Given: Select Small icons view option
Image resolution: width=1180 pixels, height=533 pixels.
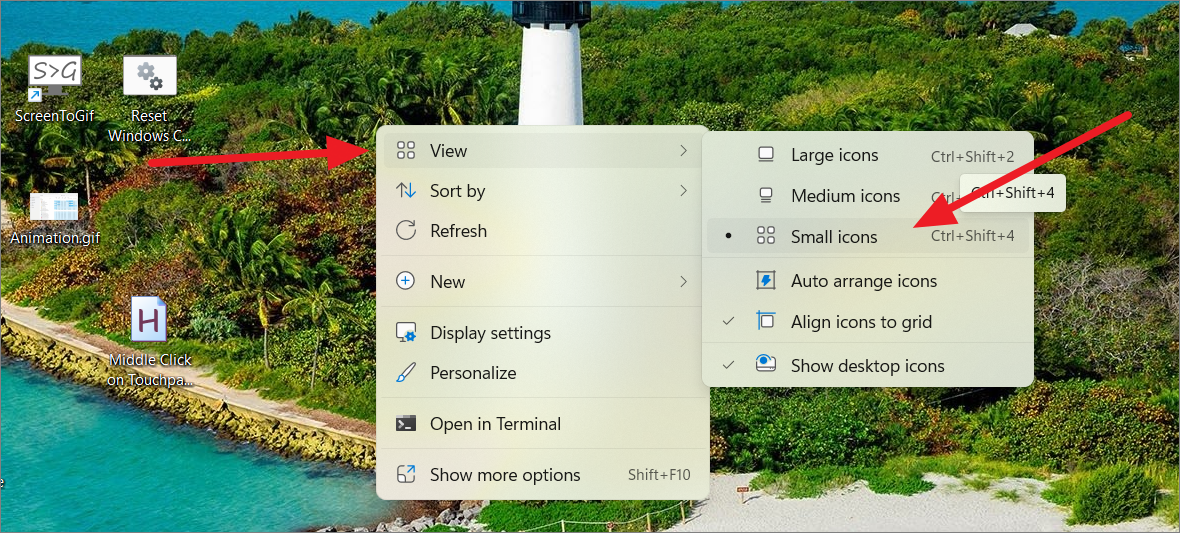Looking at the screenshot, I should 868,236.
